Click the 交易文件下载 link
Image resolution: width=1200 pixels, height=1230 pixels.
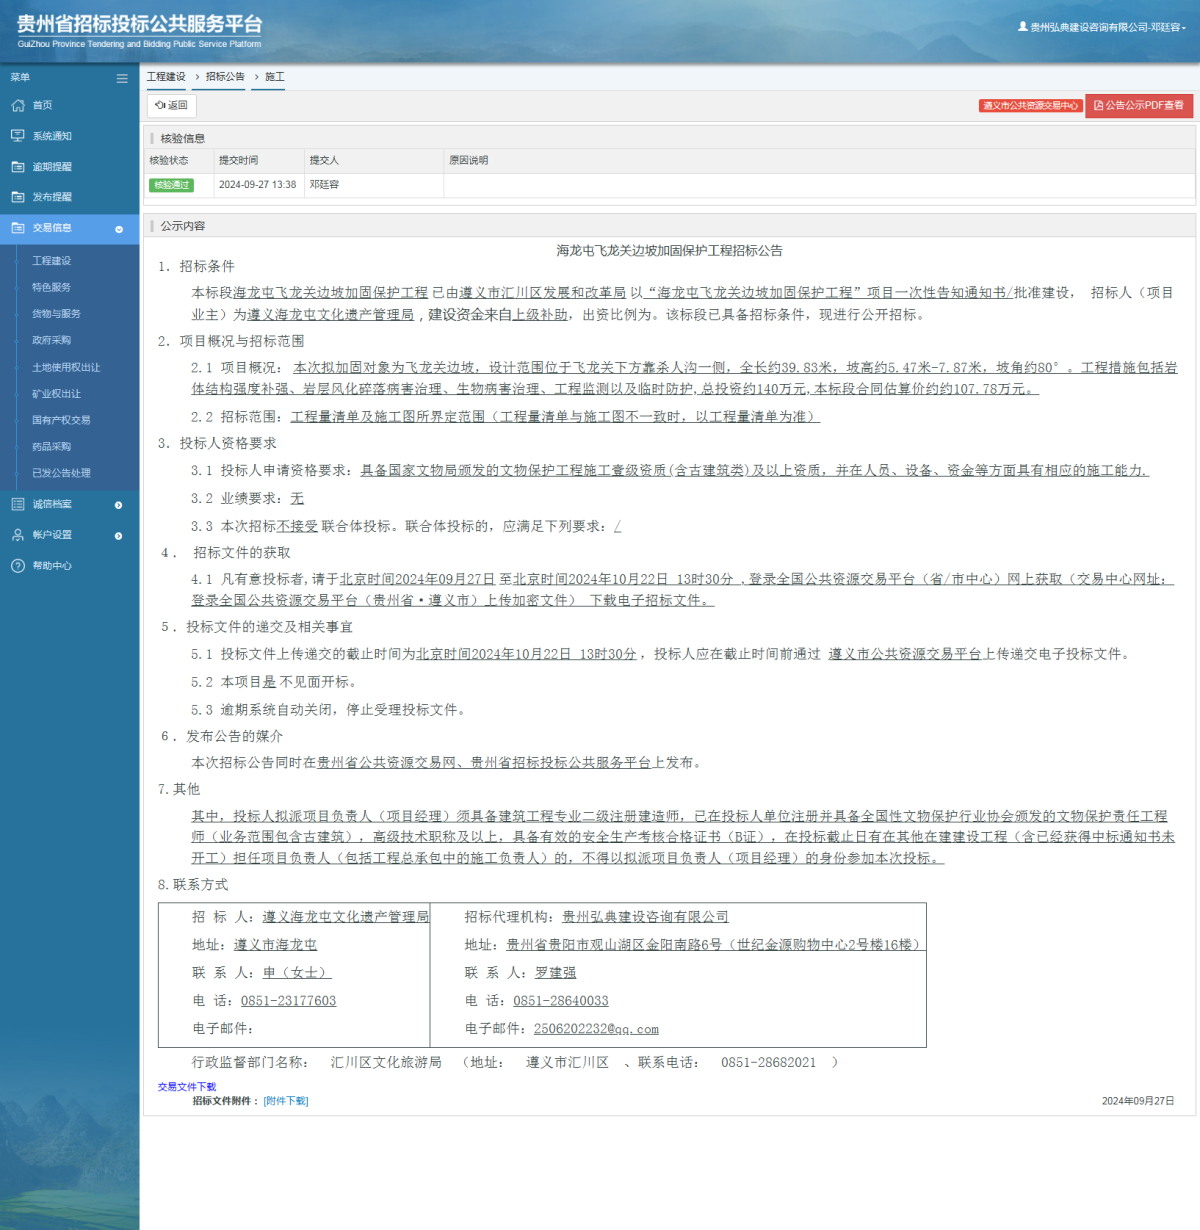tap(187, 1086)
